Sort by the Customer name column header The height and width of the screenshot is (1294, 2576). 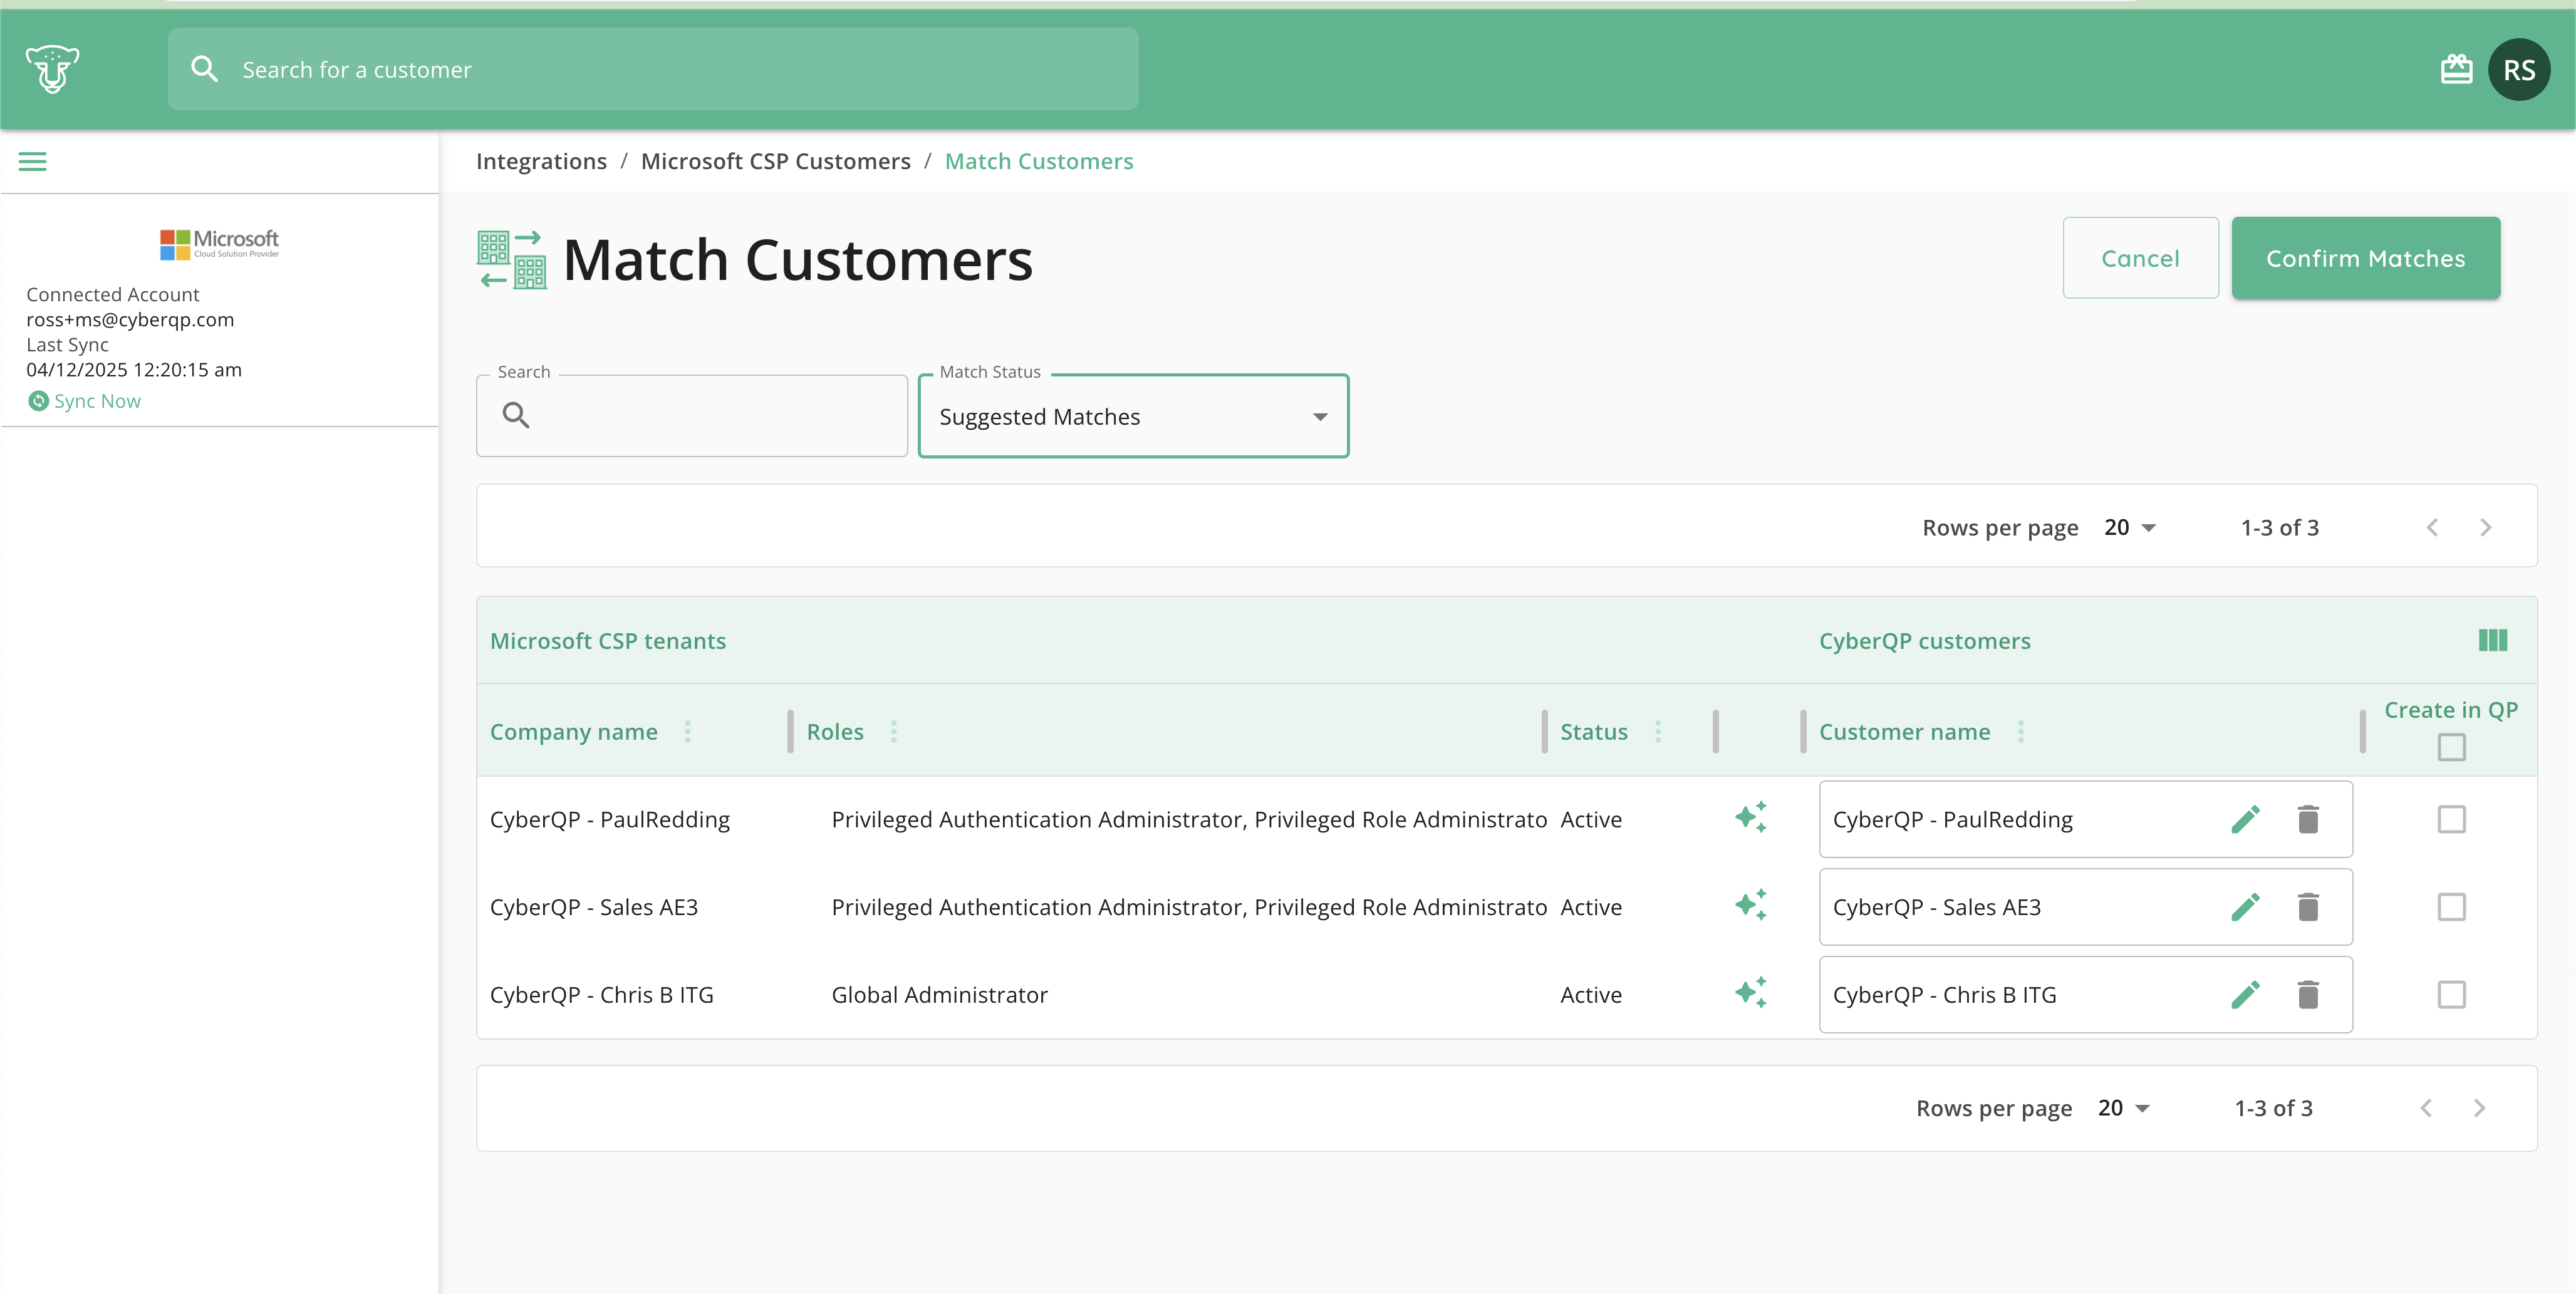click(1904, 732)
